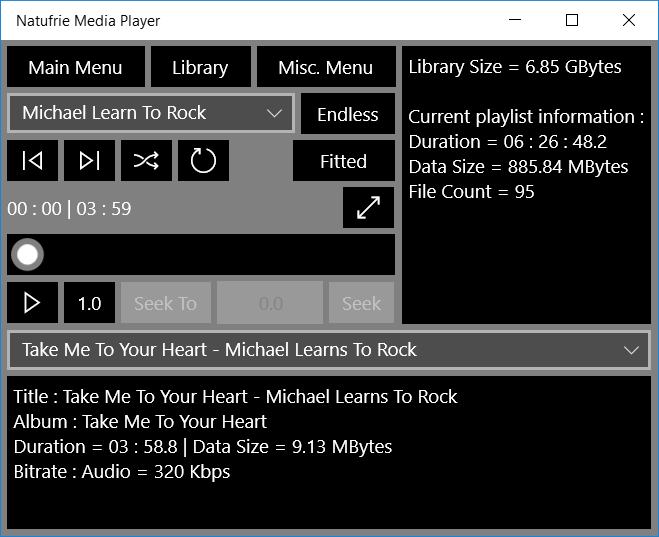Click the repeat loop icon

203,161
